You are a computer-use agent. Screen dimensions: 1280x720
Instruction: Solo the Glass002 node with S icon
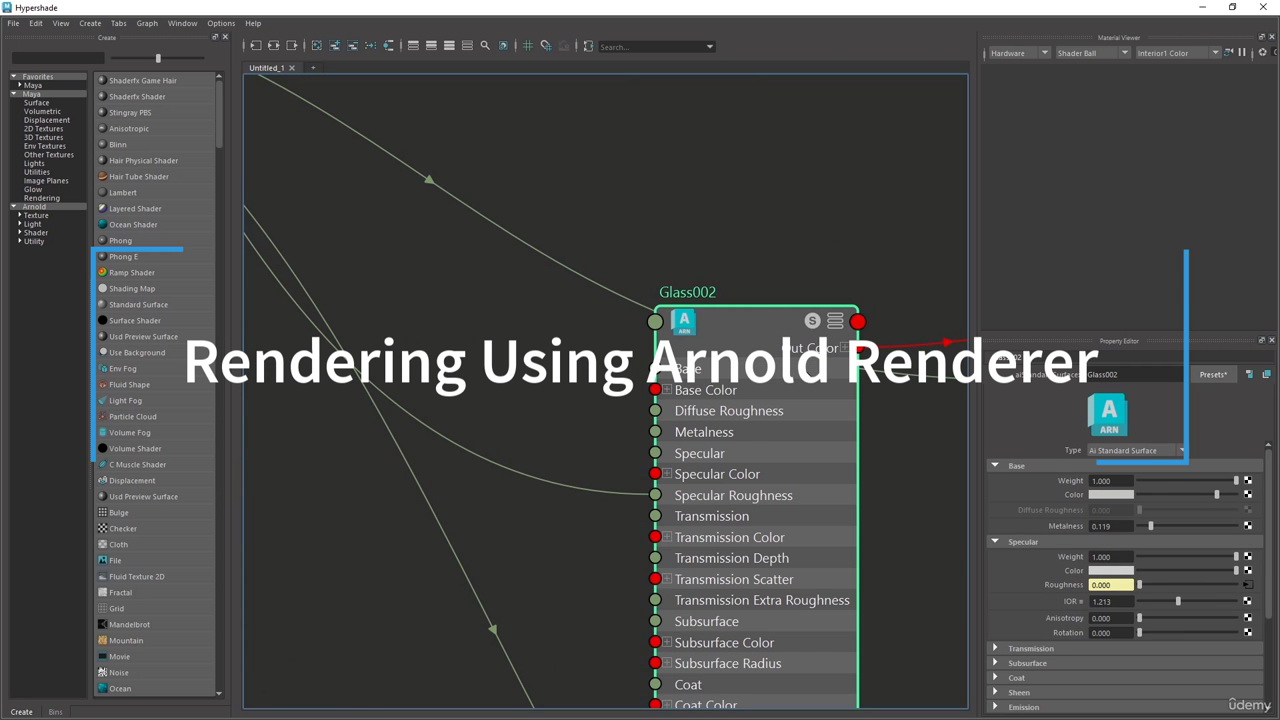tap(812, 321)
